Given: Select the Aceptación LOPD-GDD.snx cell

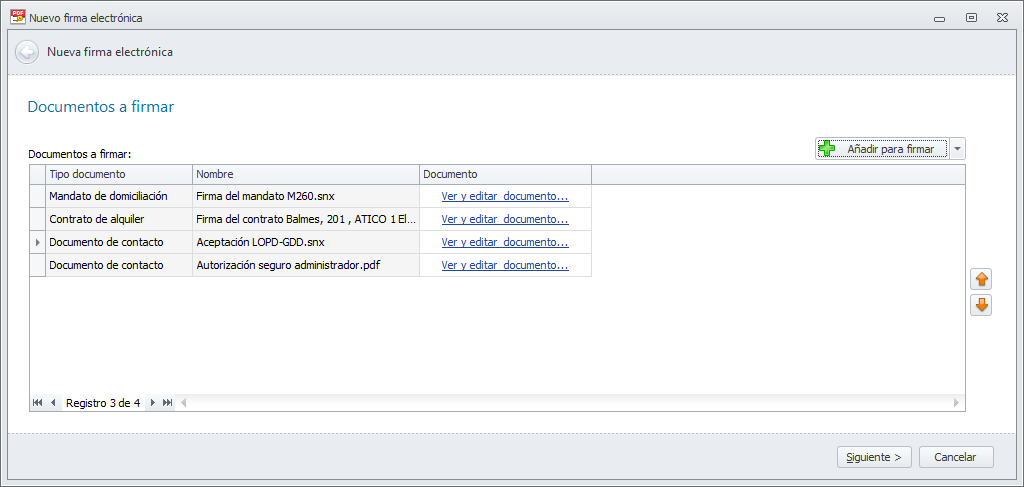Looking at the screenshot, I should 306,242.
